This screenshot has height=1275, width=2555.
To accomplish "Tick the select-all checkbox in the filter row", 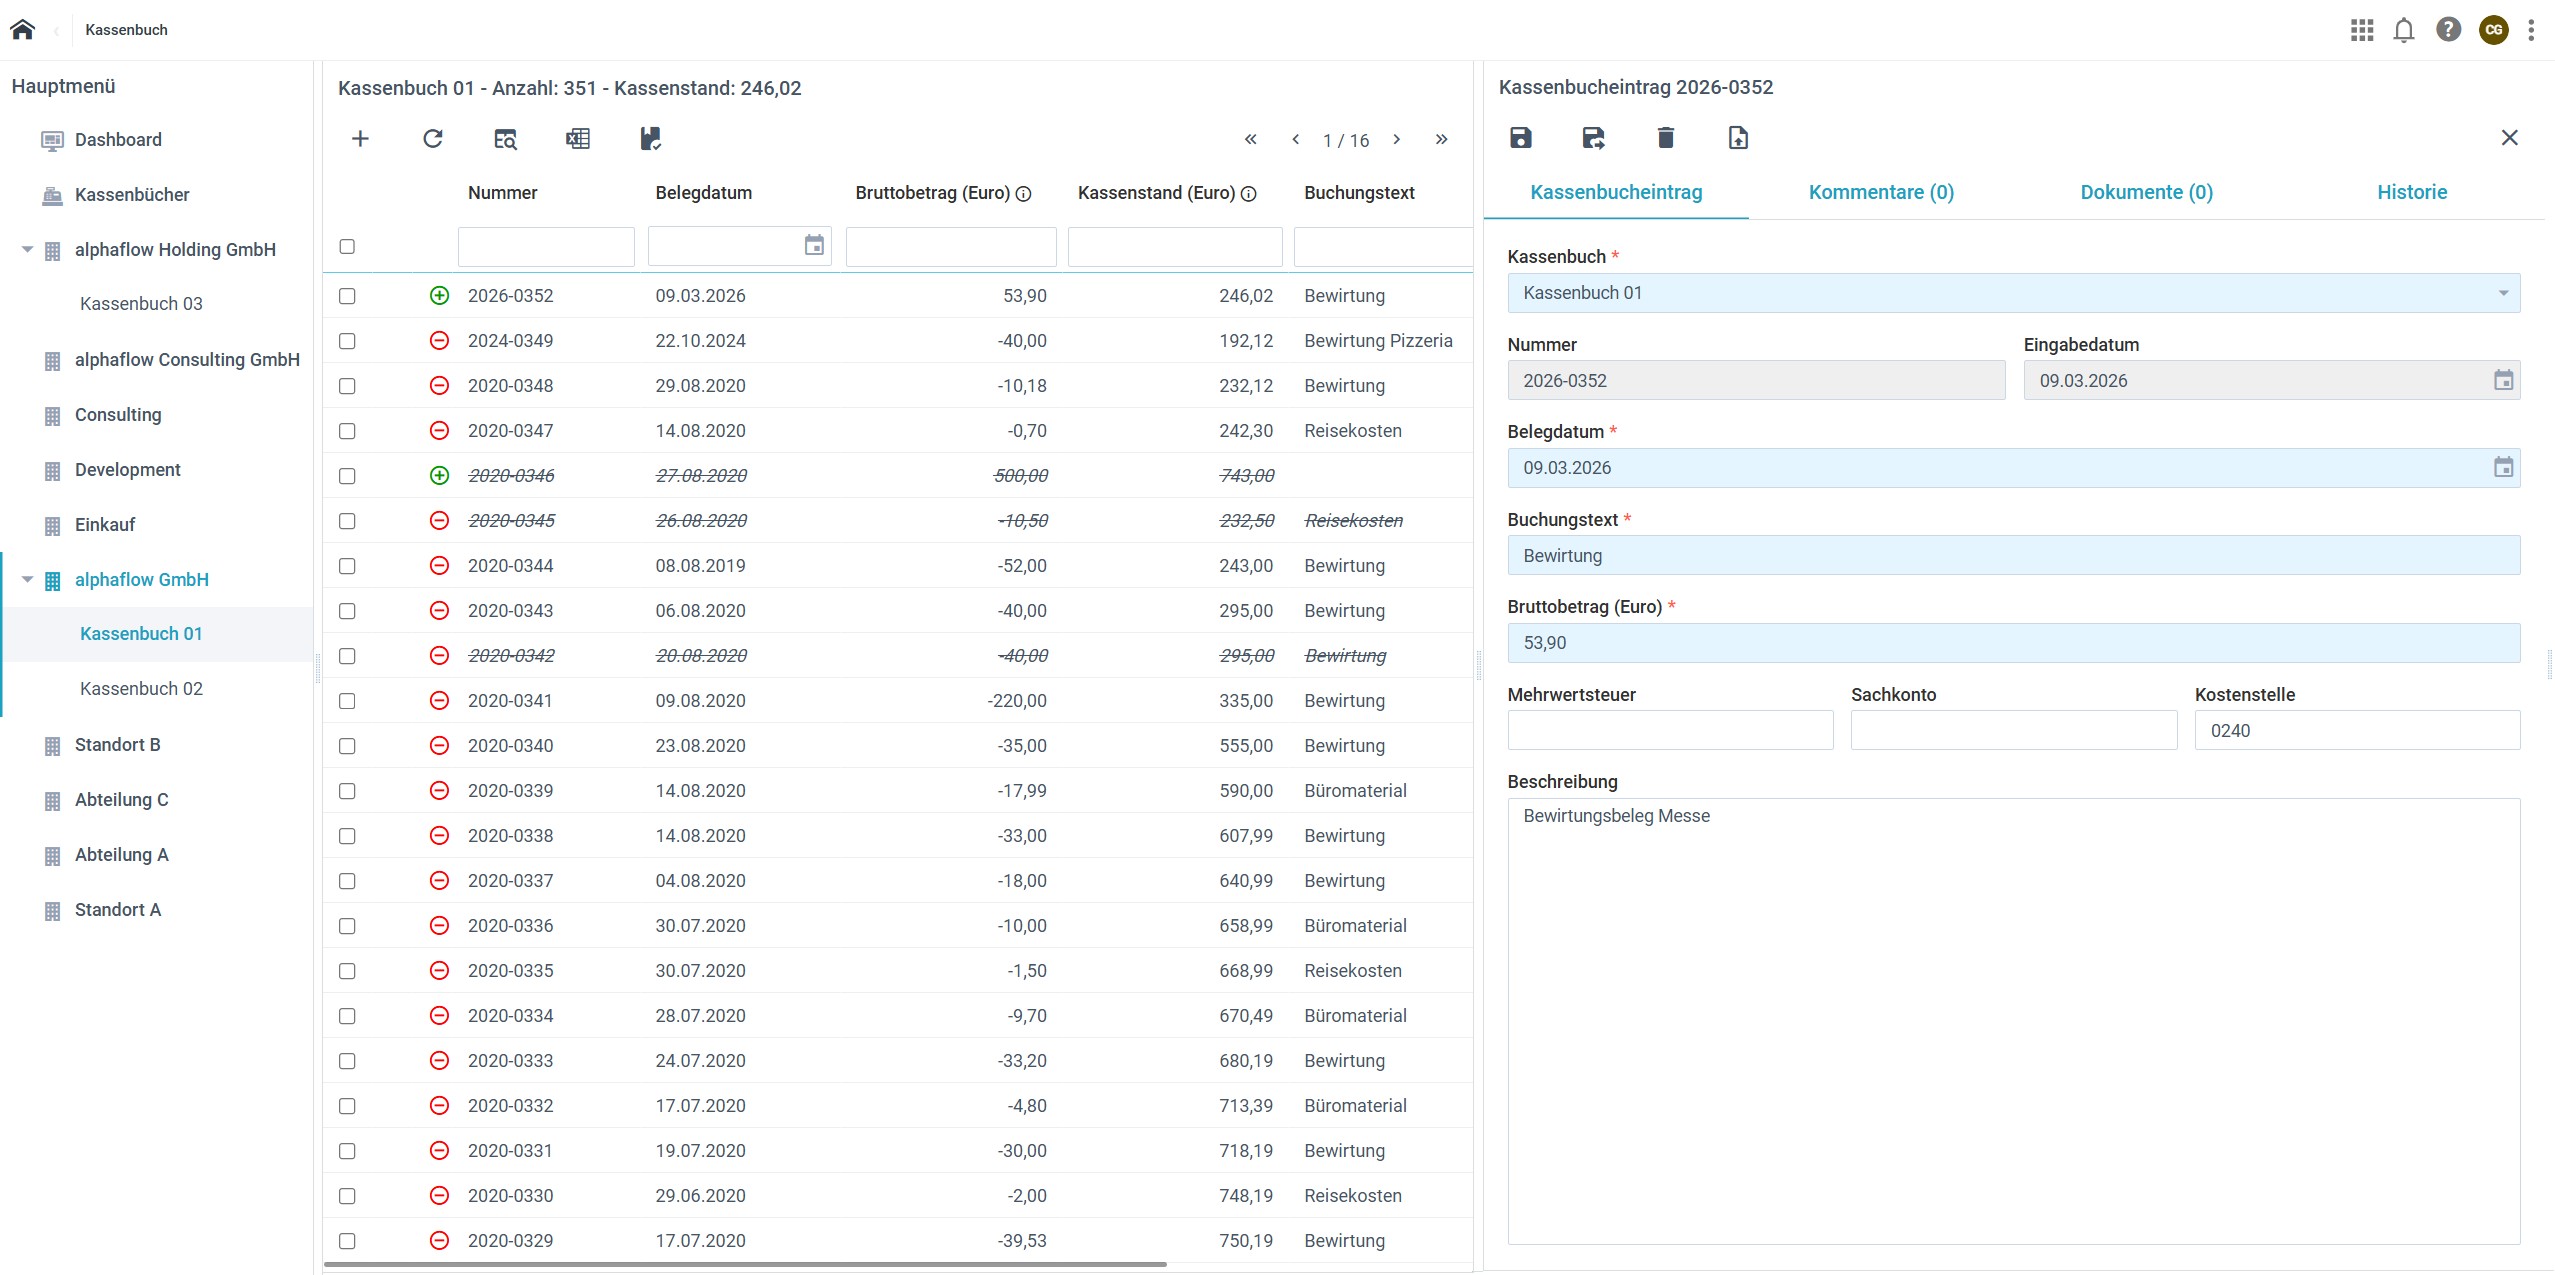I will click(x=347, y=246).
